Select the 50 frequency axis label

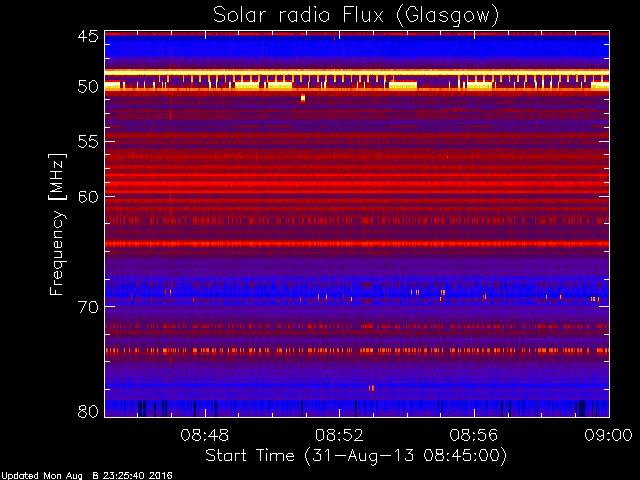point(88,87)
